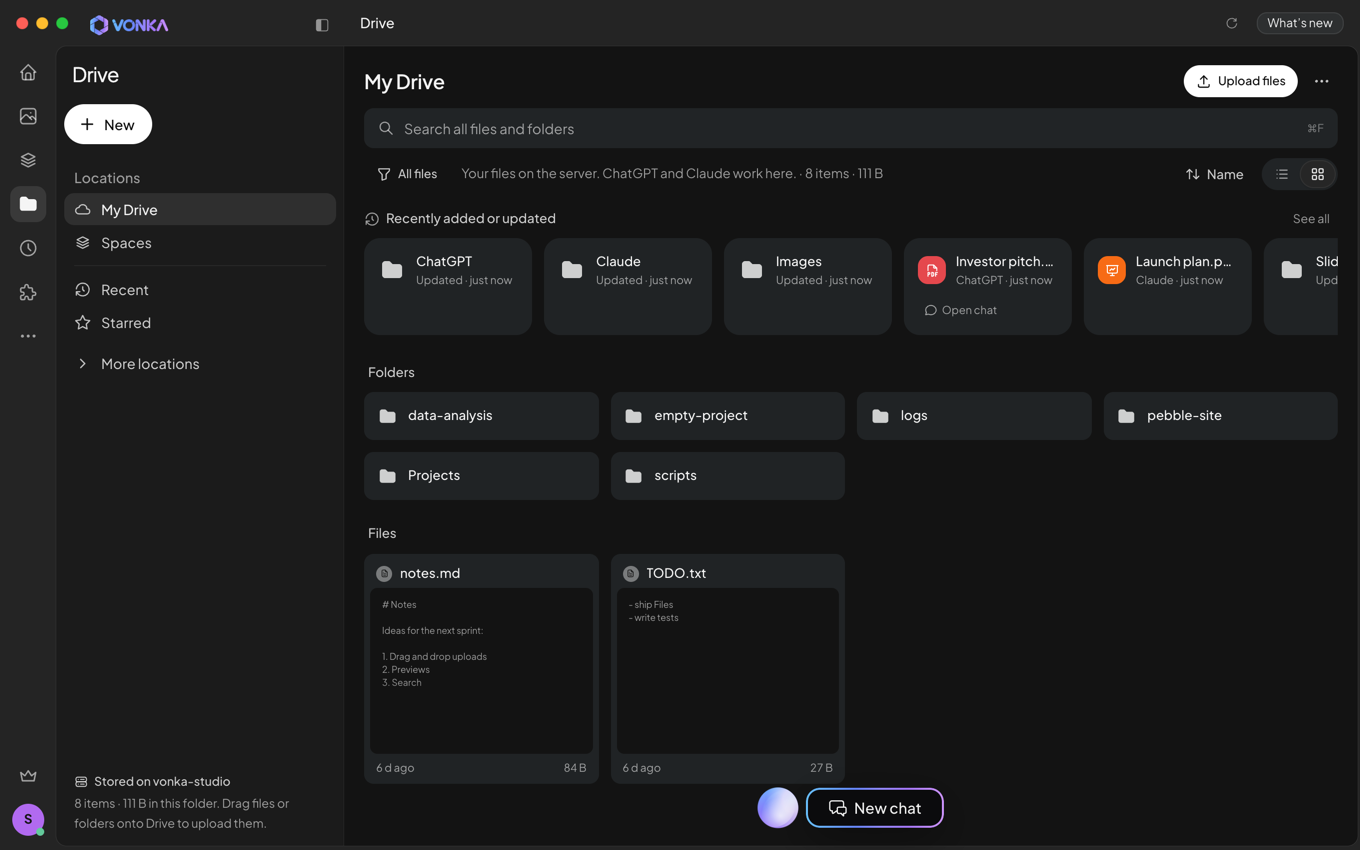Open the Images recent folder card

coord(808,286)
